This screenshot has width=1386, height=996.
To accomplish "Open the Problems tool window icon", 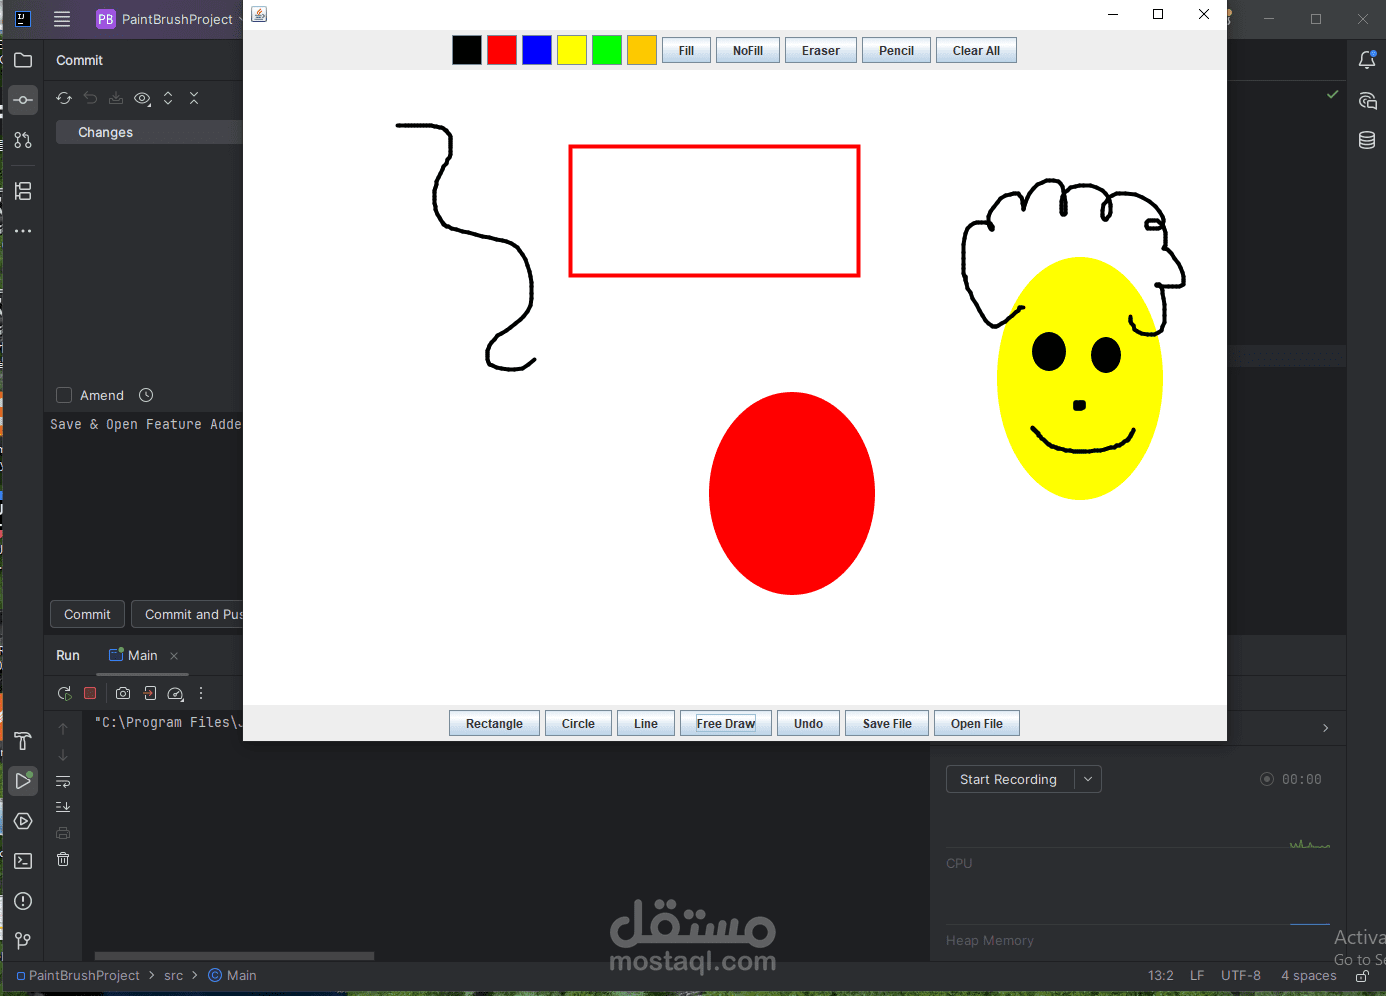I will pos(23,901).
